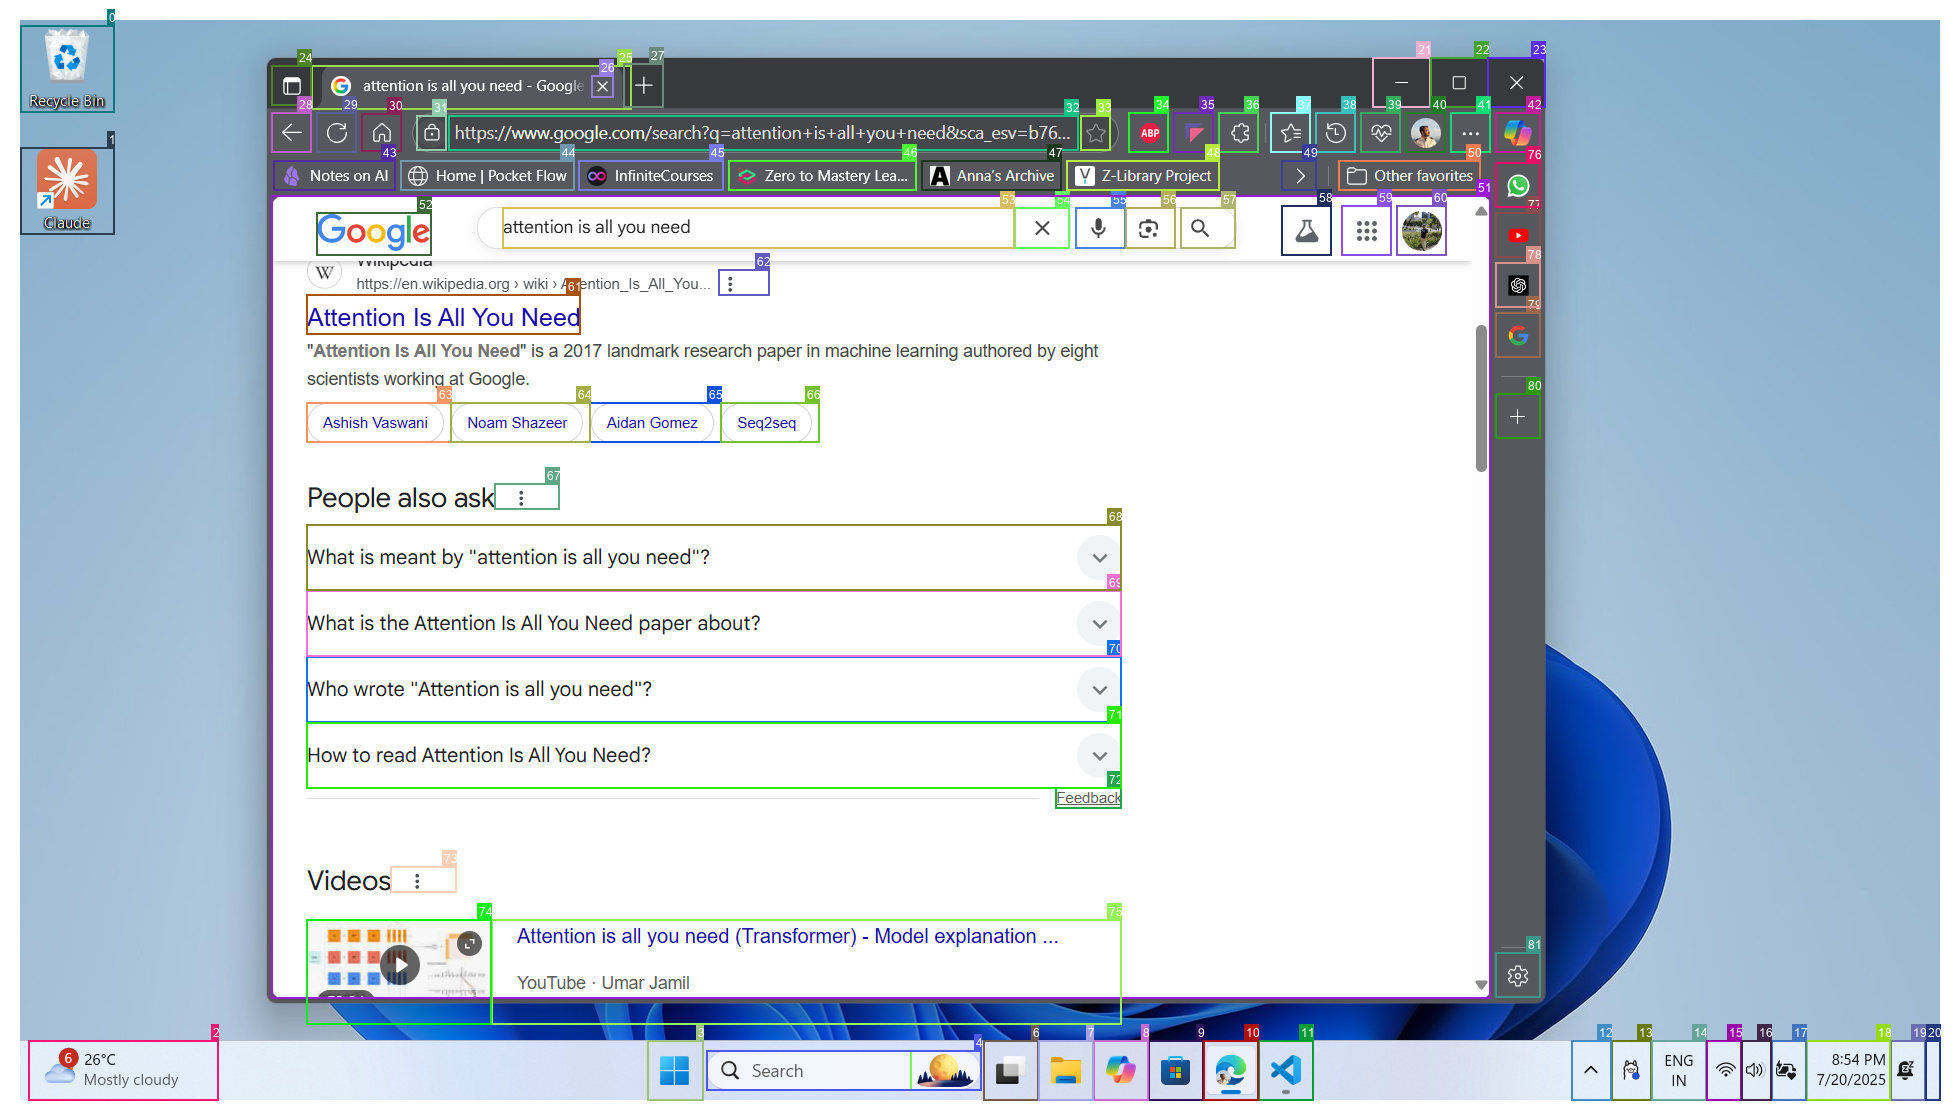Open the Extensions puzzle icon
Screen dimensions: 1960x1120
[1240, 132]
